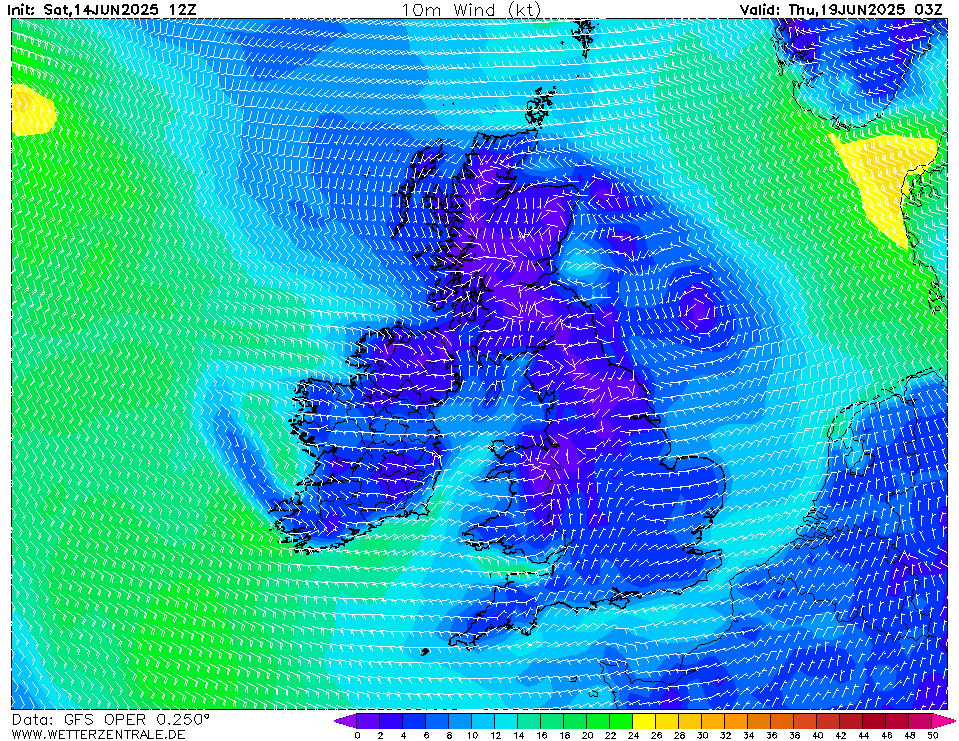
Task: Click the "30" label under color scale
Action: tap(702, 735)
